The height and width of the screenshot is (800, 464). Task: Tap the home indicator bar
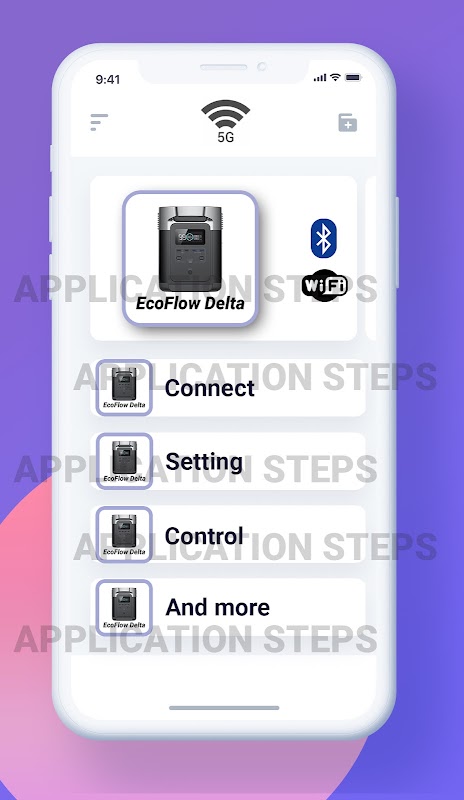coord(224,708)
